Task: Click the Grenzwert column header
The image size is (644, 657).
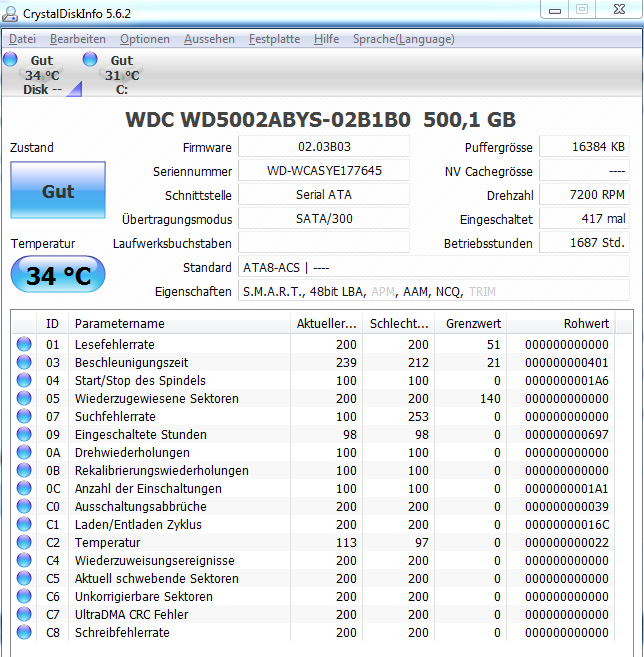Action: point(471,323)
